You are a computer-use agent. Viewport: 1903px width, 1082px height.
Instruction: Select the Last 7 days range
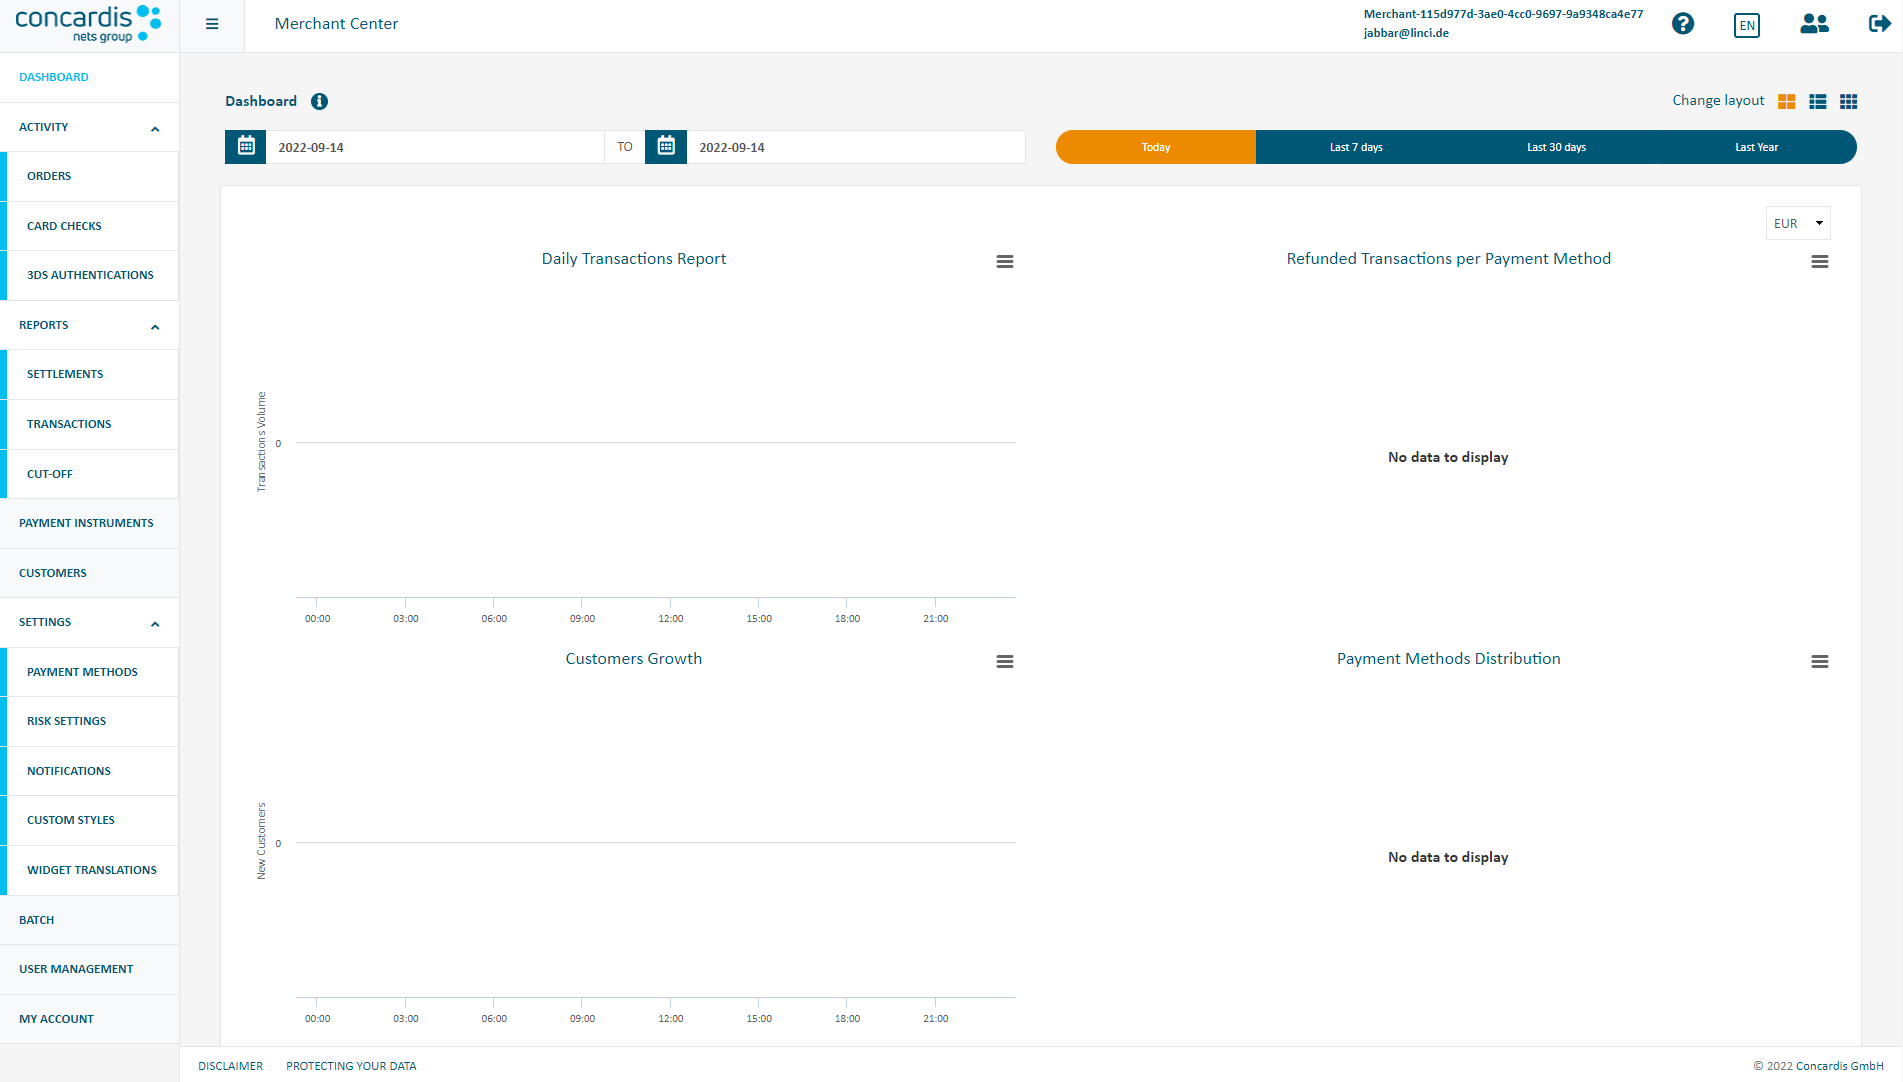pyautogui.click(x=1356, y=147)
